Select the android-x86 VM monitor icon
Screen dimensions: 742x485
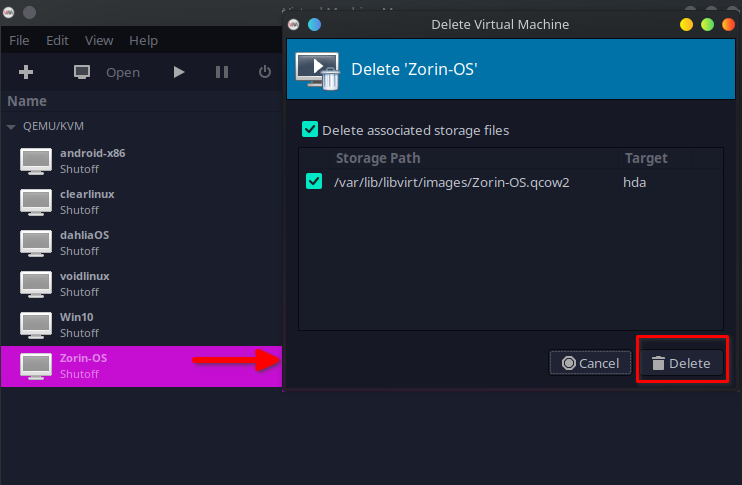pyautogui.click(x=36, y=161)
